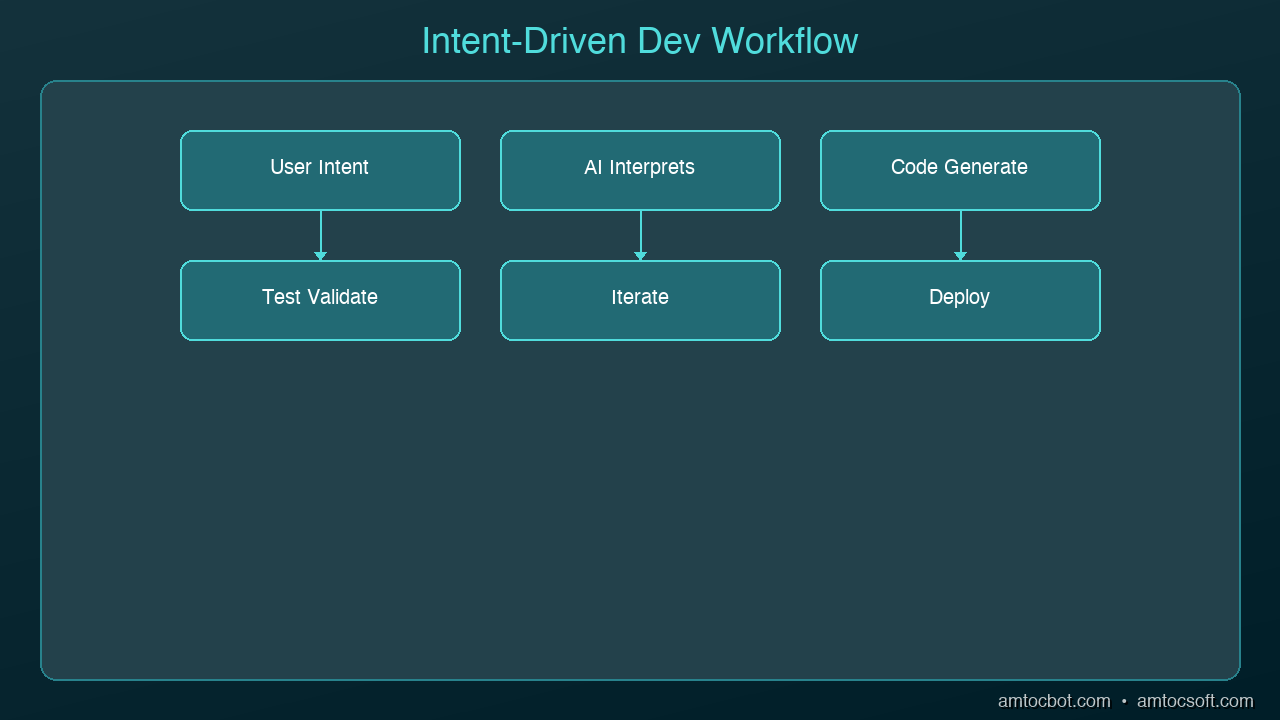Open the amtocsoft.com link

point(1195,701)
